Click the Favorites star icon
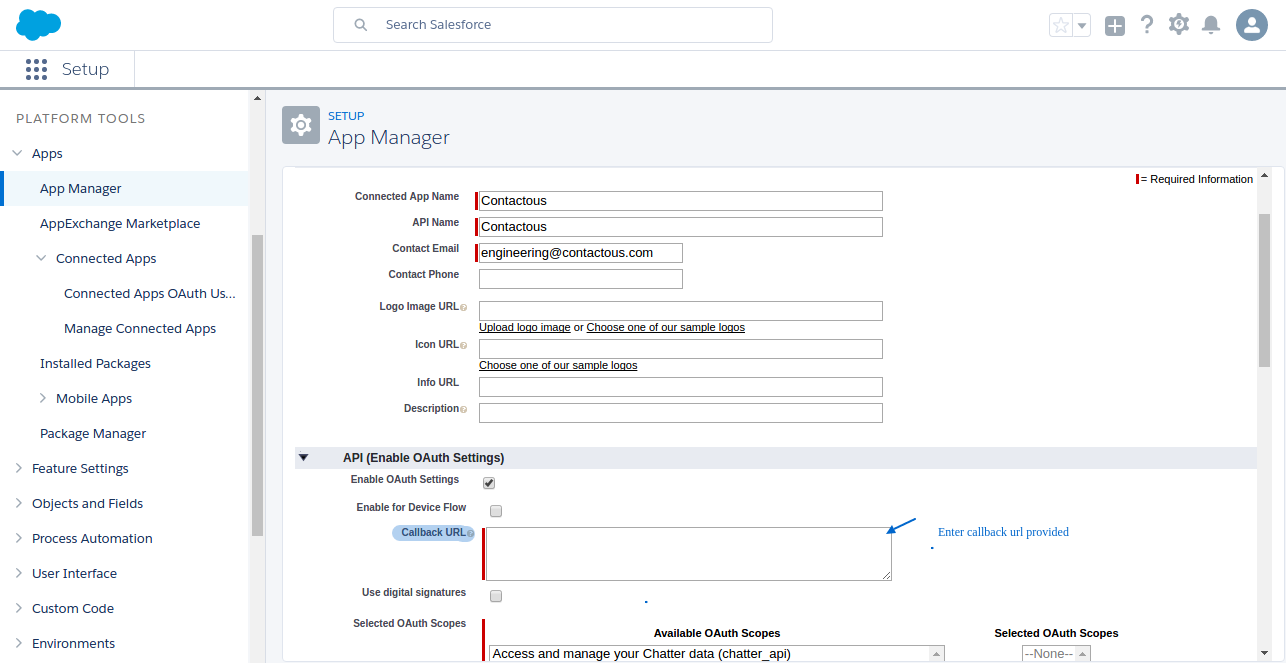The image size is (1286, 663). (1060, 25)
